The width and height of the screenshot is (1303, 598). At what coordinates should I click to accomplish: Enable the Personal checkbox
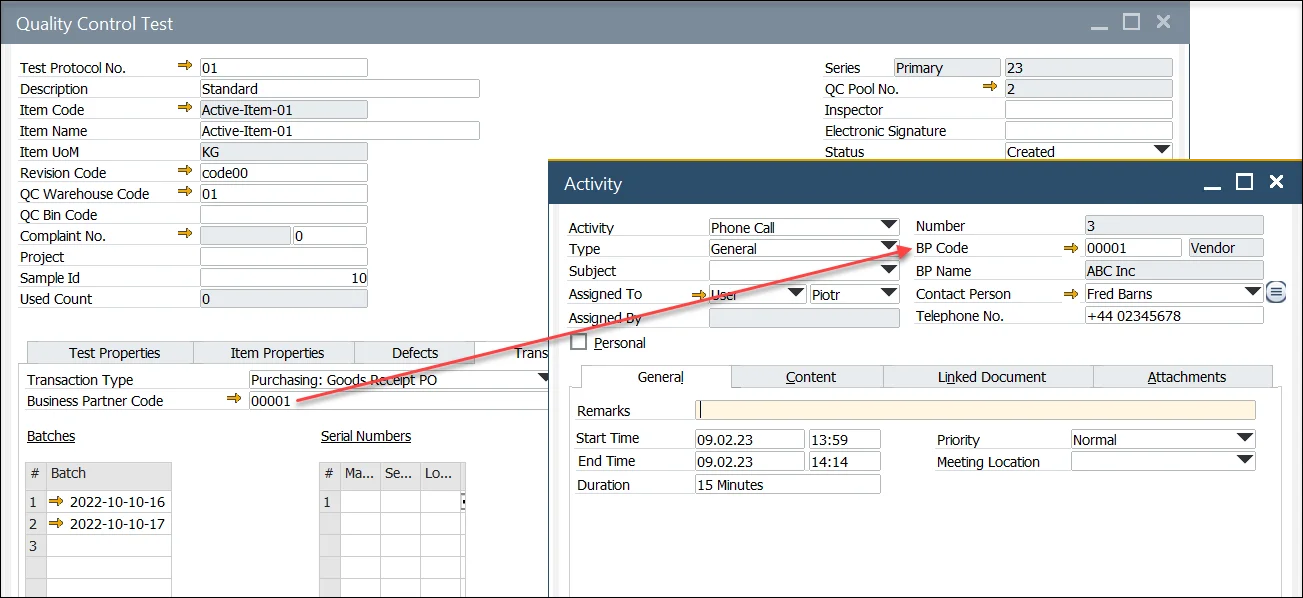pyautogui.click(x=578, y=342)
